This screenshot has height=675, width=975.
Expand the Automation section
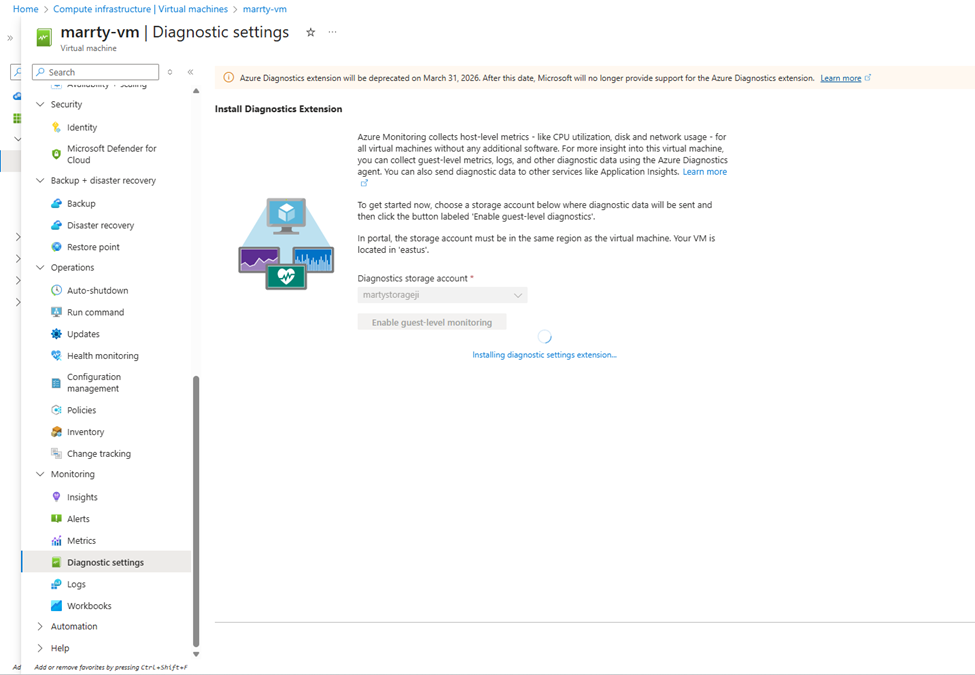click(x=40, y=627)
